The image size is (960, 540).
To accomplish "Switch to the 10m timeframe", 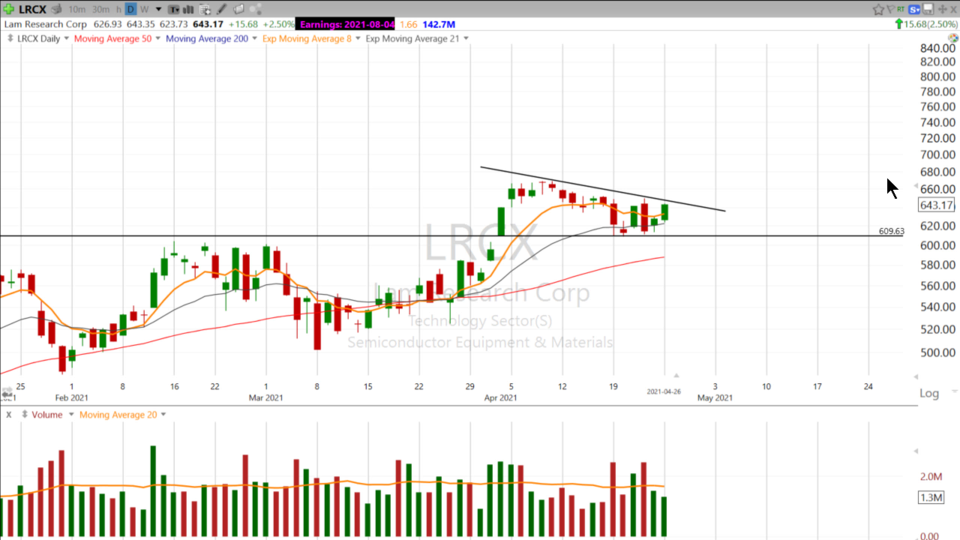I will [77, 9].
